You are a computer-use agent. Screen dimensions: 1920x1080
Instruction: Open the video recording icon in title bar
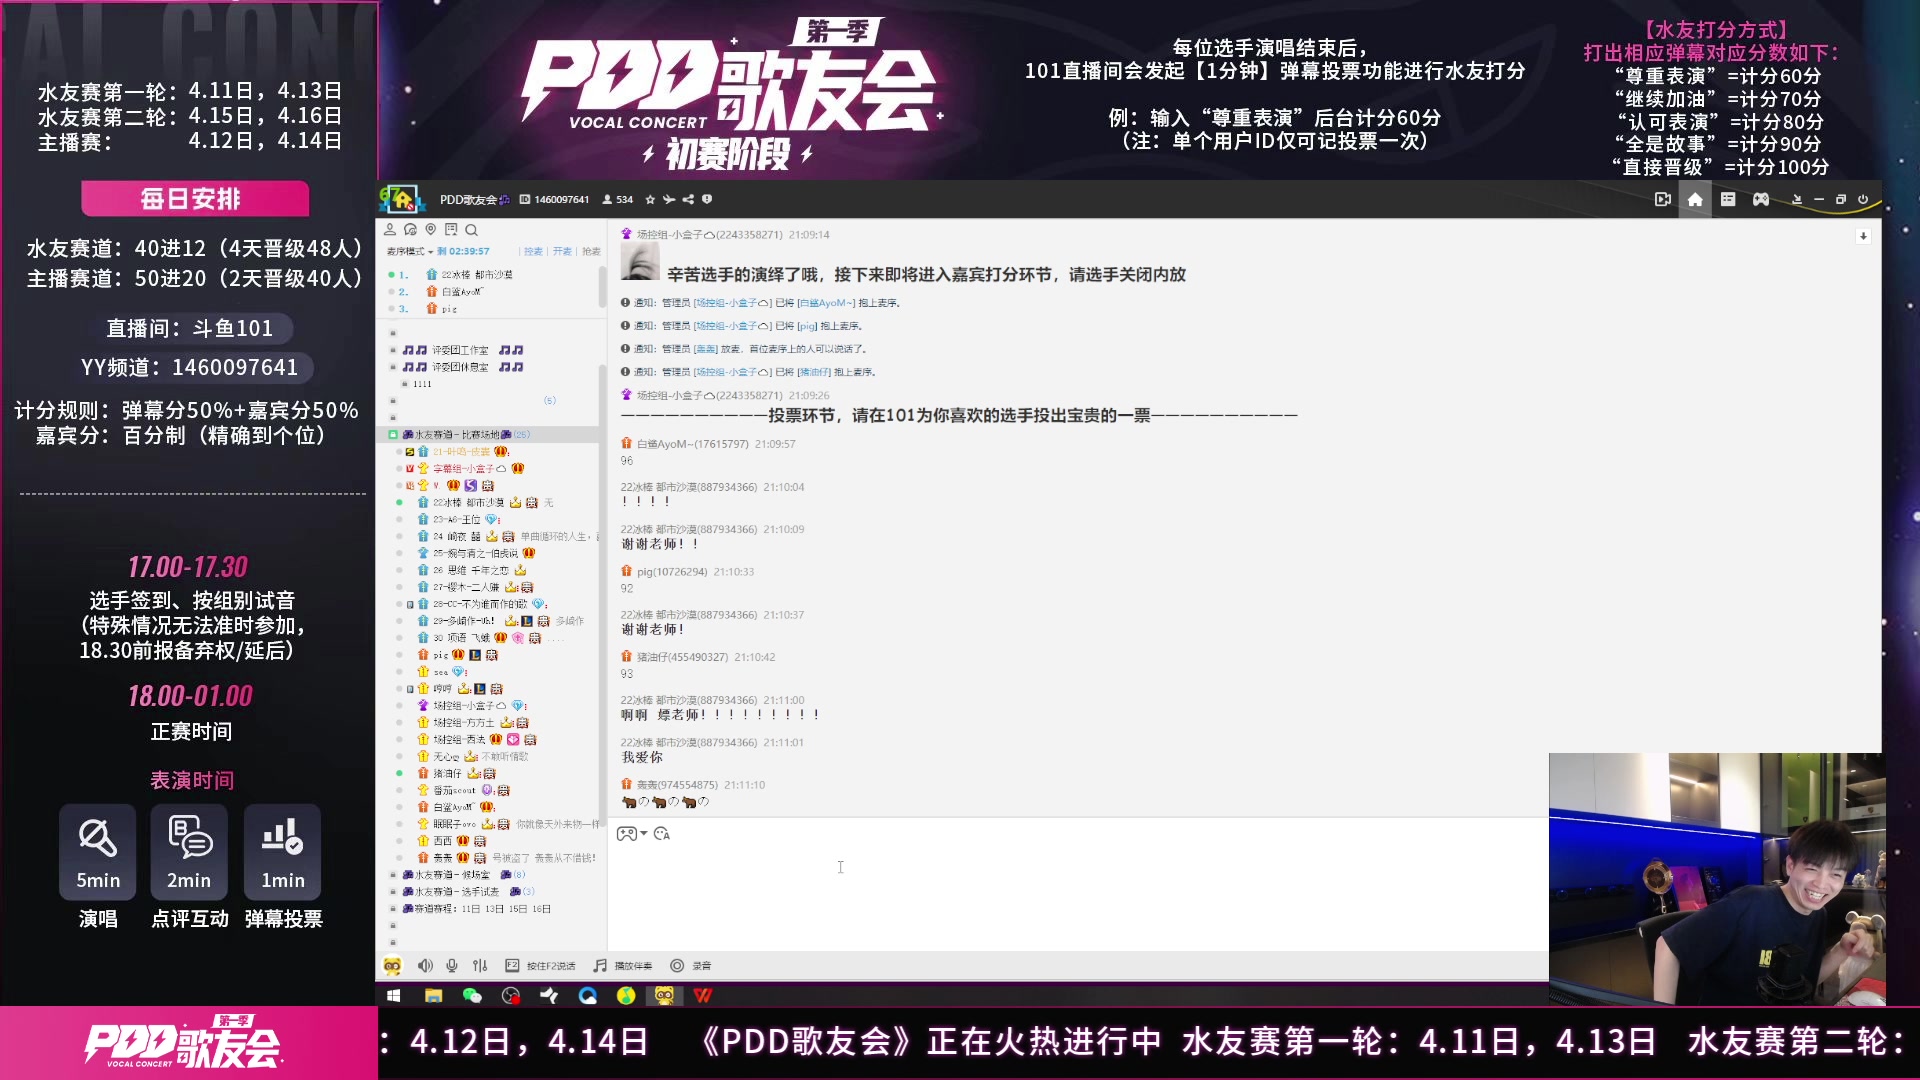coord(1663,200)
